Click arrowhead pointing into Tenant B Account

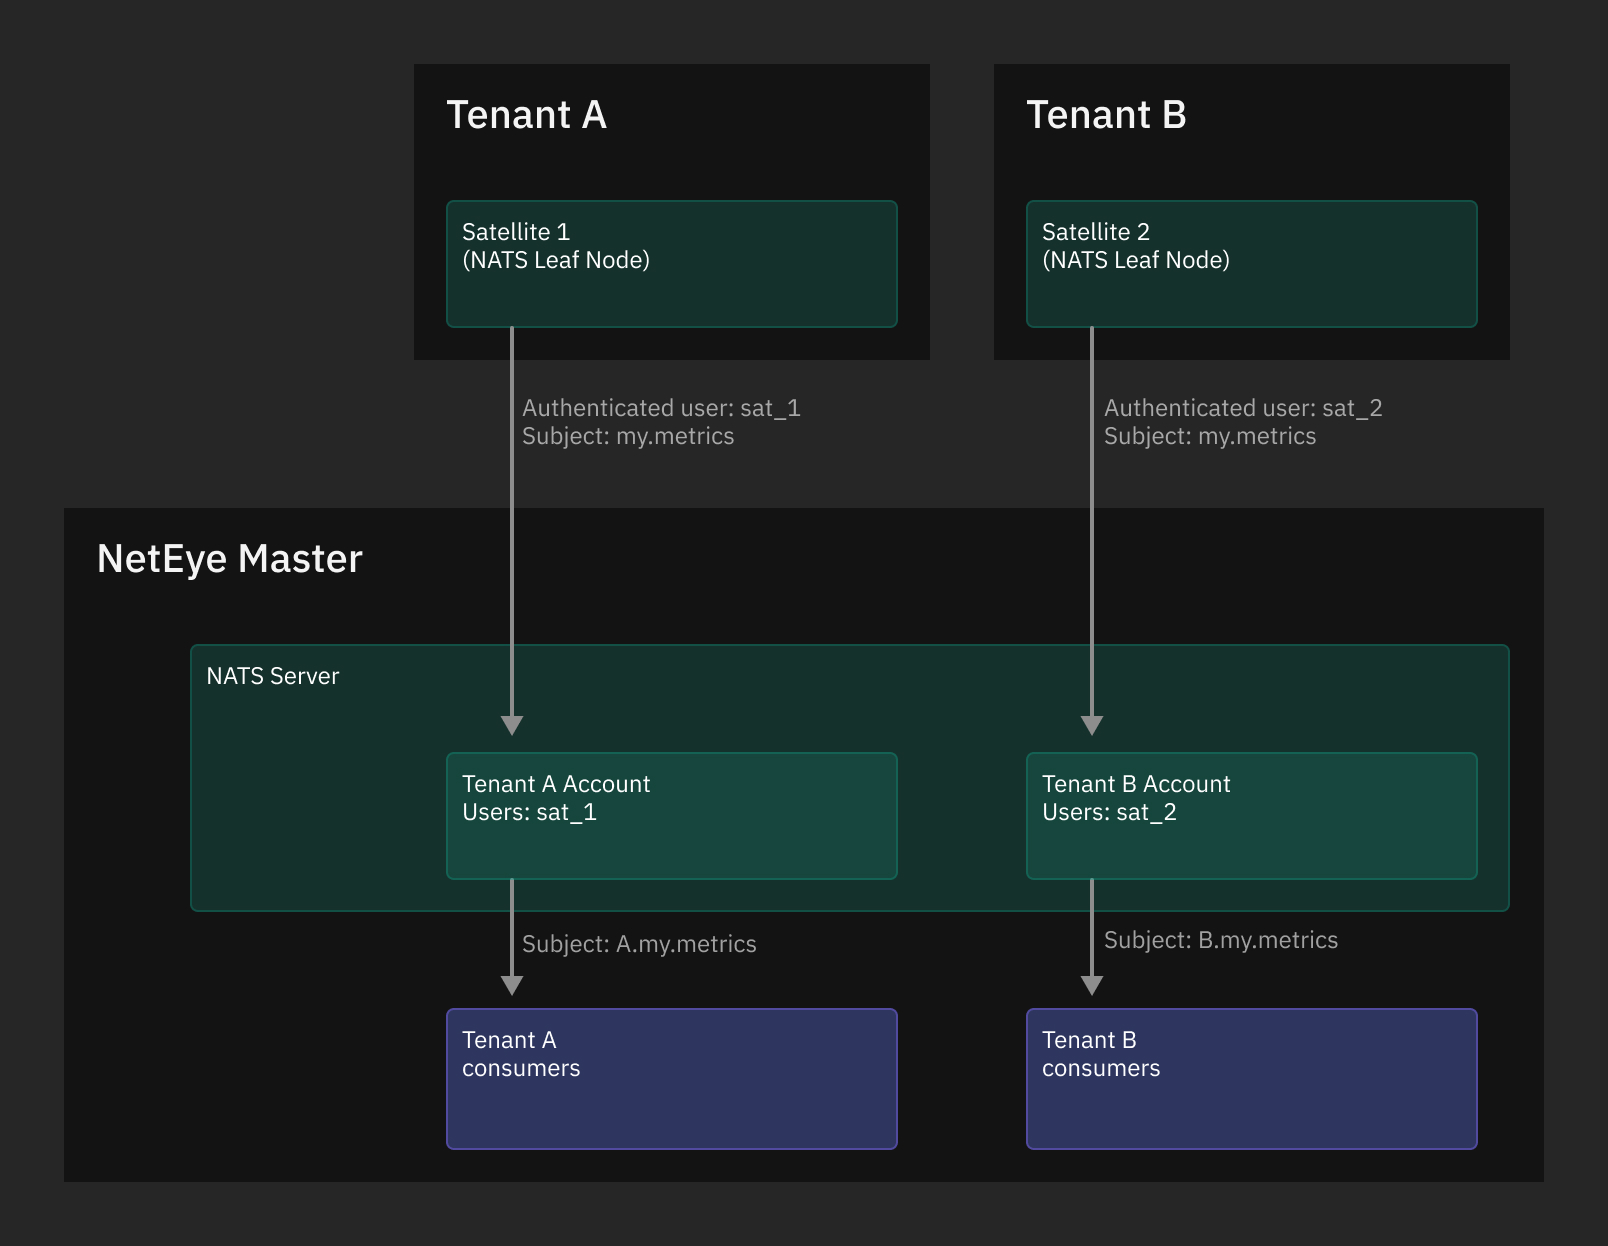pos(1092,725)
